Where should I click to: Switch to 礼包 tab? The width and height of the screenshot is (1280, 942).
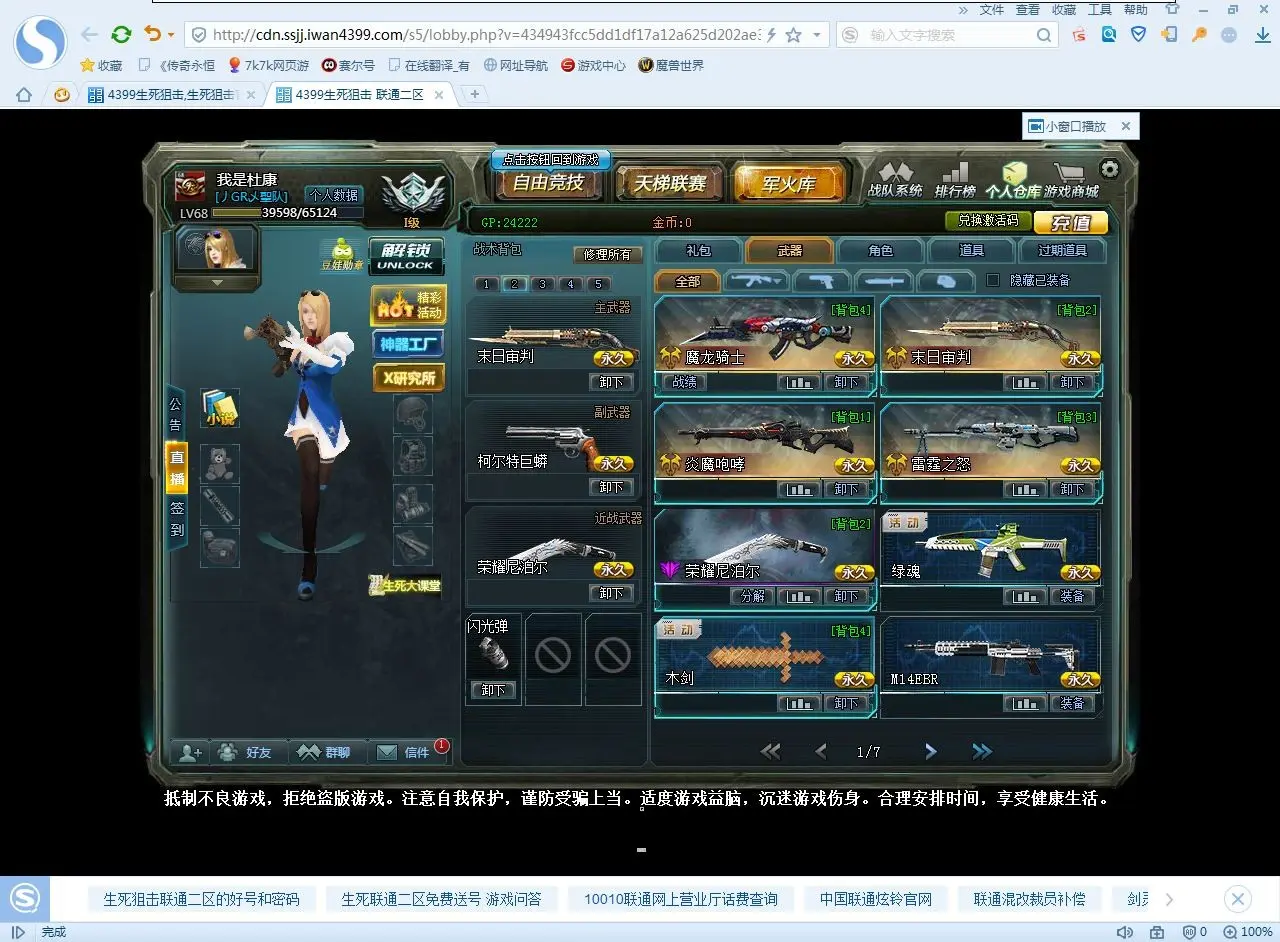(x=698, y=250)
